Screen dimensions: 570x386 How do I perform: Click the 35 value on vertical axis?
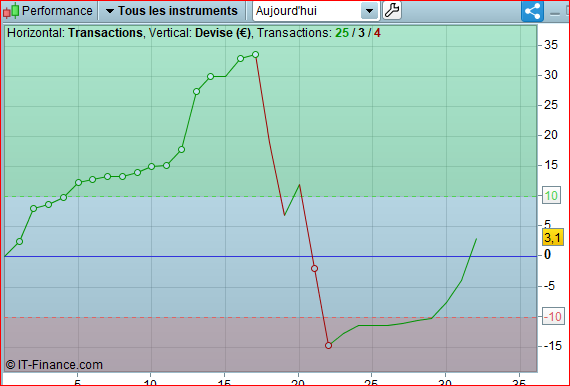(x=551, y=45)
